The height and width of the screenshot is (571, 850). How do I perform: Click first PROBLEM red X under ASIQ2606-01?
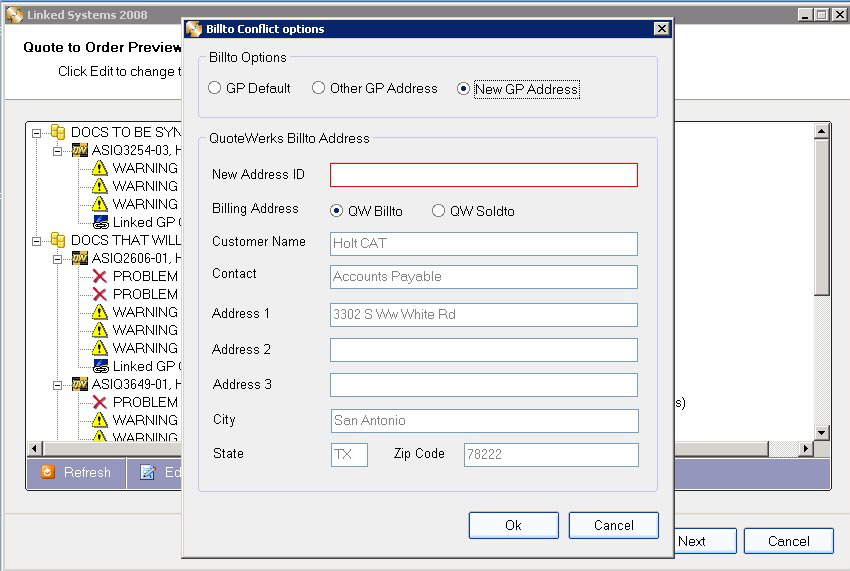pyautogui.click(x=100, y=277)
